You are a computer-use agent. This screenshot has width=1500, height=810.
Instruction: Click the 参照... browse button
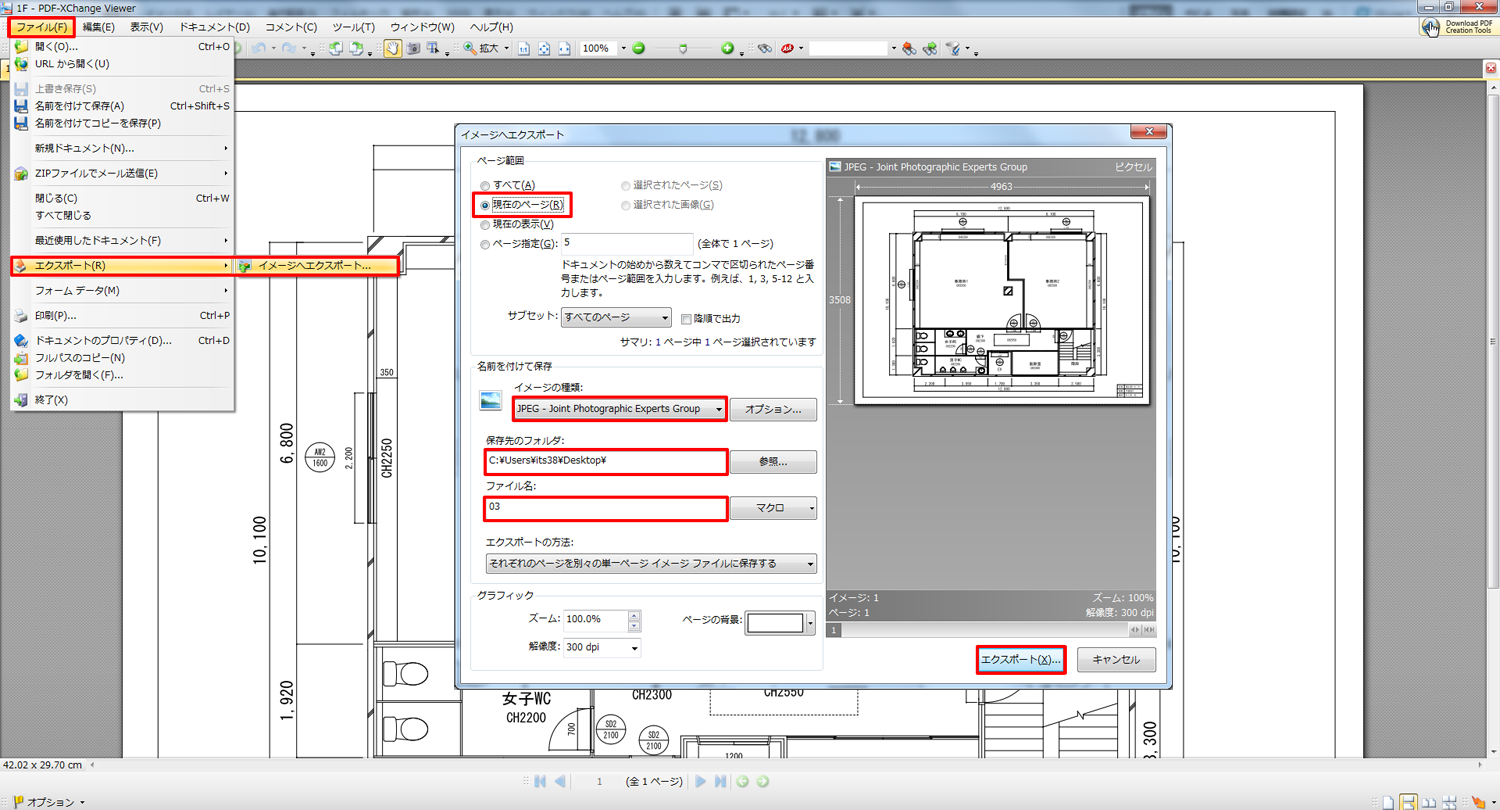pyautogui.click(x=773, y=462)
